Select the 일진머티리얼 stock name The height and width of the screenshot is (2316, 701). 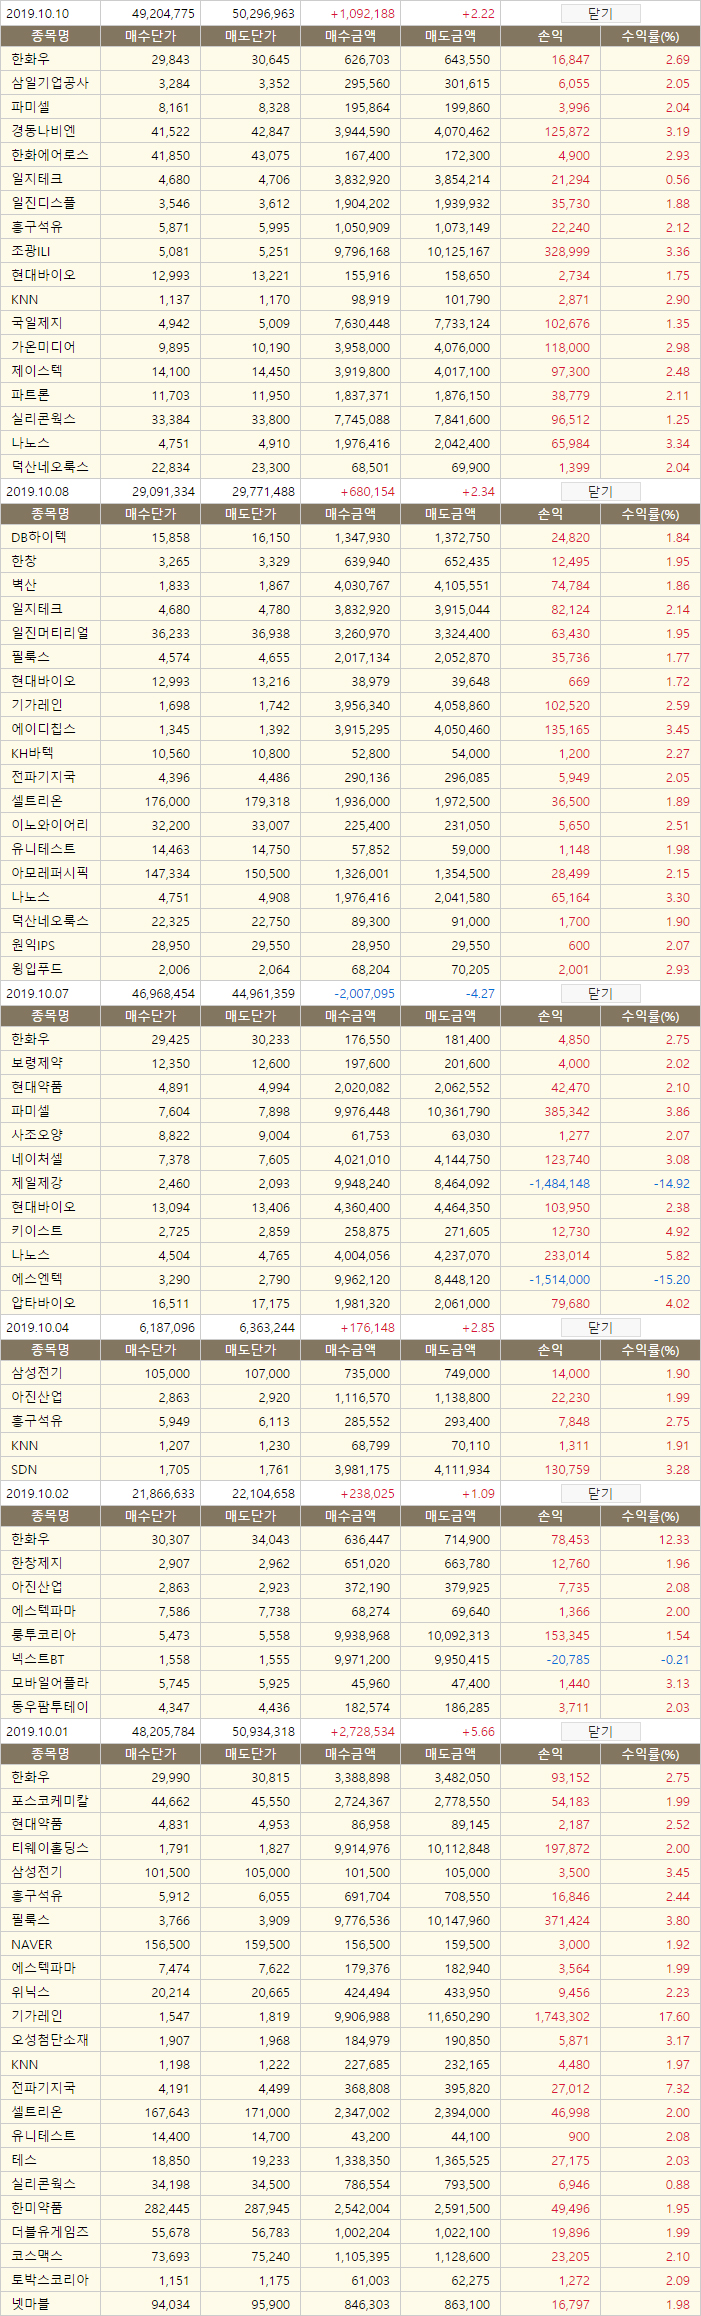tap(50, 633)
